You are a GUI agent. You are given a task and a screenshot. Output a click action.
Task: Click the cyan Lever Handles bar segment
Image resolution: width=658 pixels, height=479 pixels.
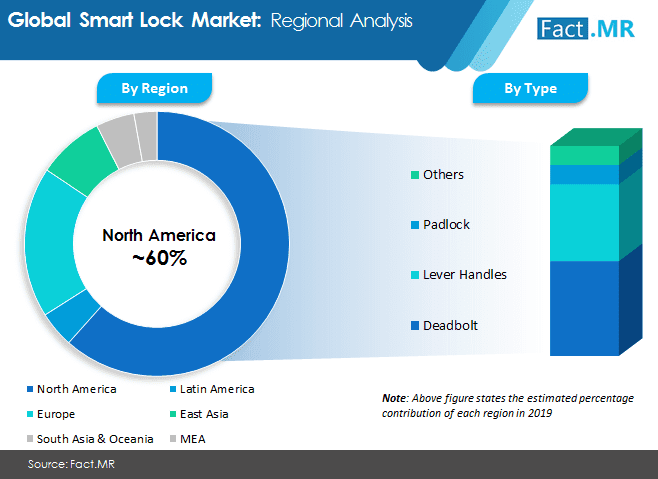coord(584,222)
